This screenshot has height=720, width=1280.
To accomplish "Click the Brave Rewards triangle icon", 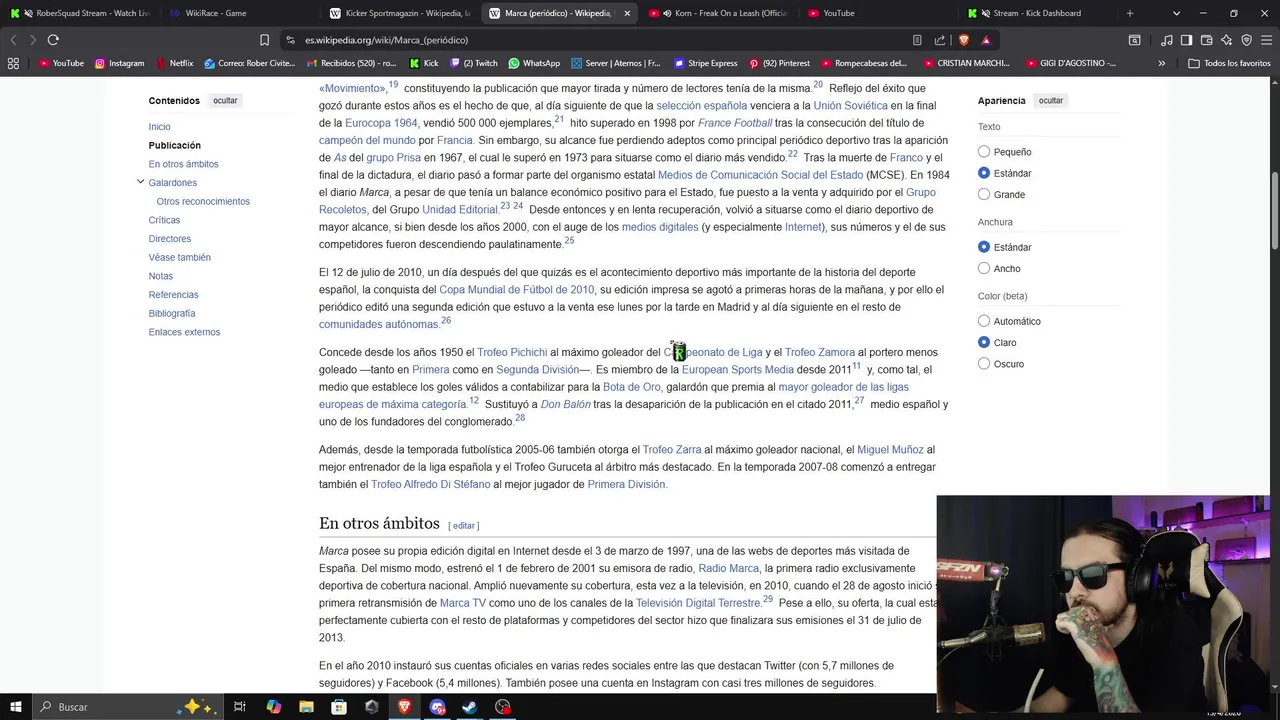I will point(986,40).
